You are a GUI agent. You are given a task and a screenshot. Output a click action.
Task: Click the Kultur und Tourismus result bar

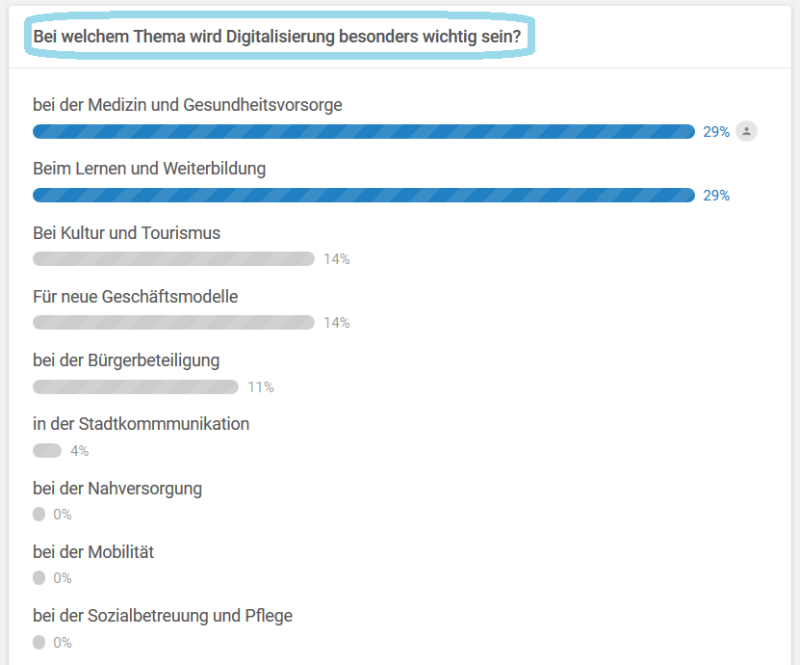point(173,259)
